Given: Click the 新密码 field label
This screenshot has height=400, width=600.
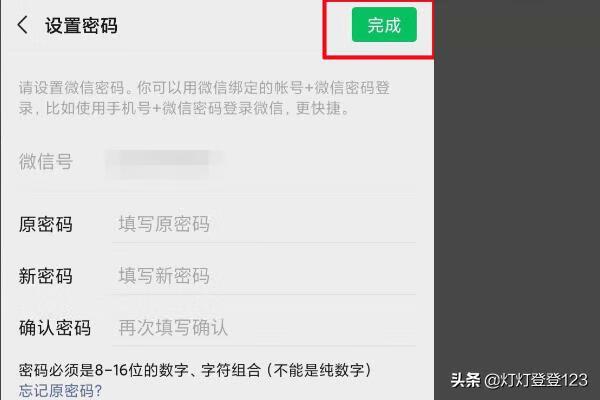Looking at the screenshot, I should pos(46,276).
